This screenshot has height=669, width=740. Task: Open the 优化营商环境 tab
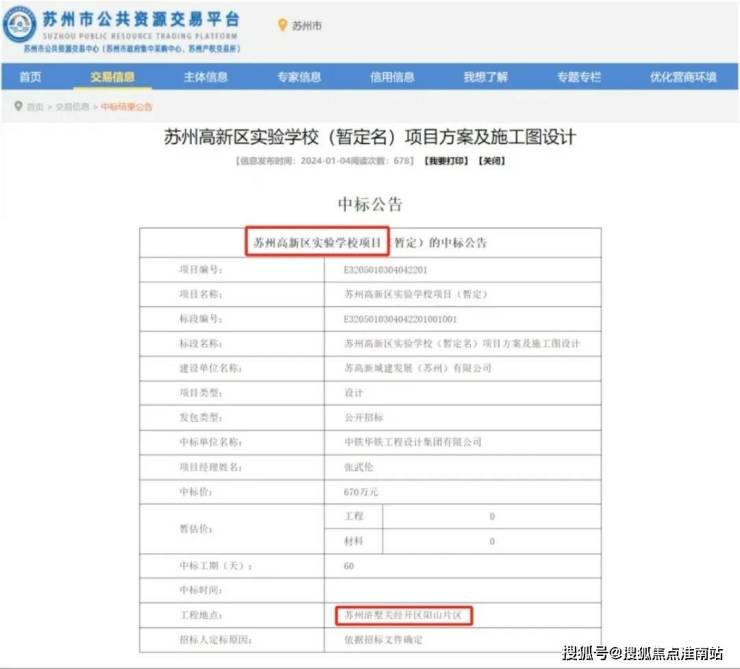point(683,77)
